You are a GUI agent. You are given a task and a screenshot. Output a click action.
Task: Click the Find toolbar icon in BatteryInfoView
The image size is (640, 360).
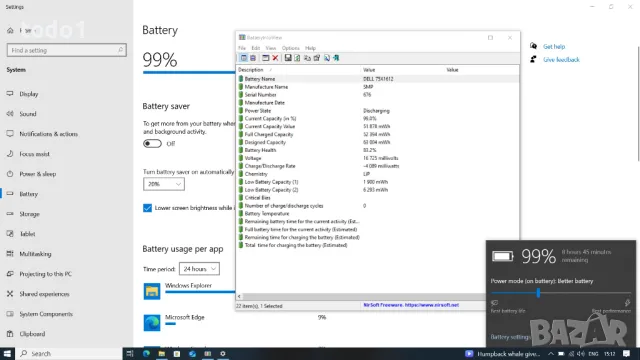(x=327, y=58)
